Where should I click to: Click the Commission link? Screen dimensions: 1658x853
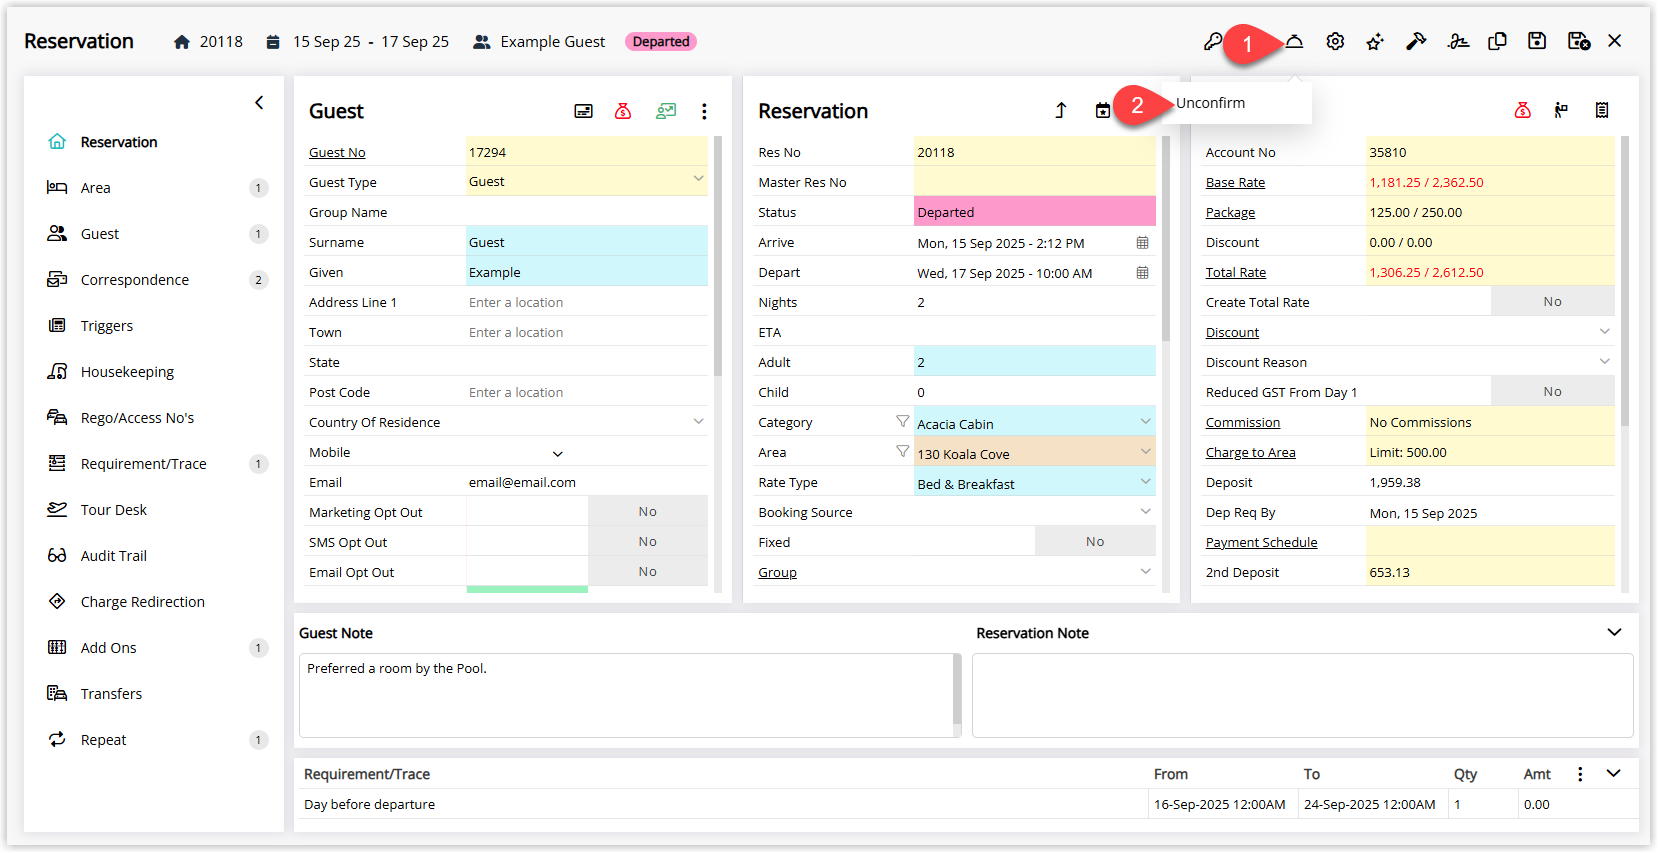[x=1243, y=422]
